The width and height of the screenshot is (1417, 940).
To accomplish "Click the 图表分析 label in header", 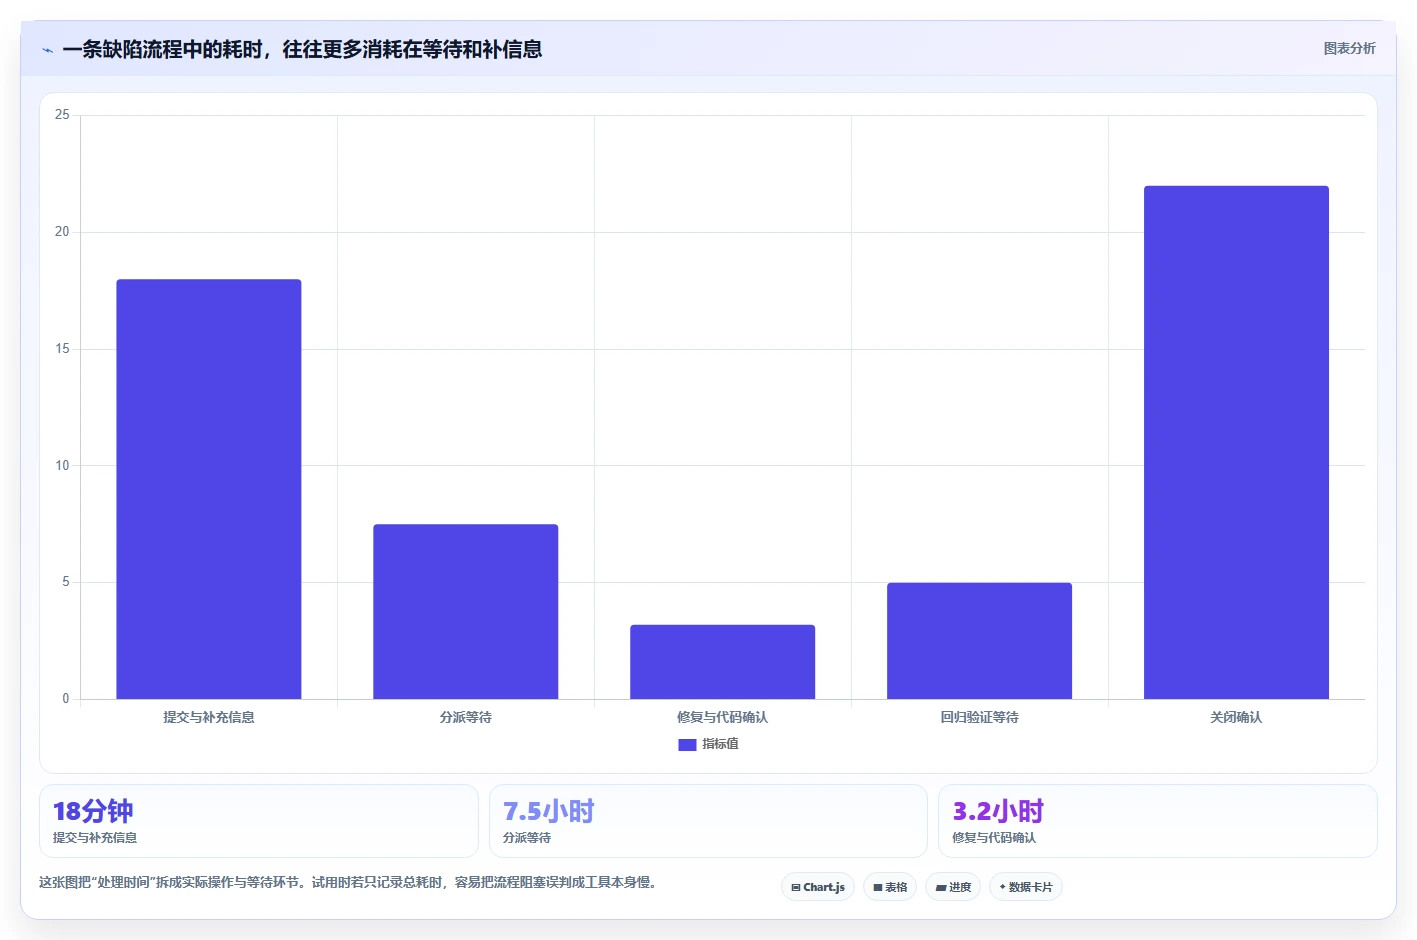I will tap(1349, 48).
